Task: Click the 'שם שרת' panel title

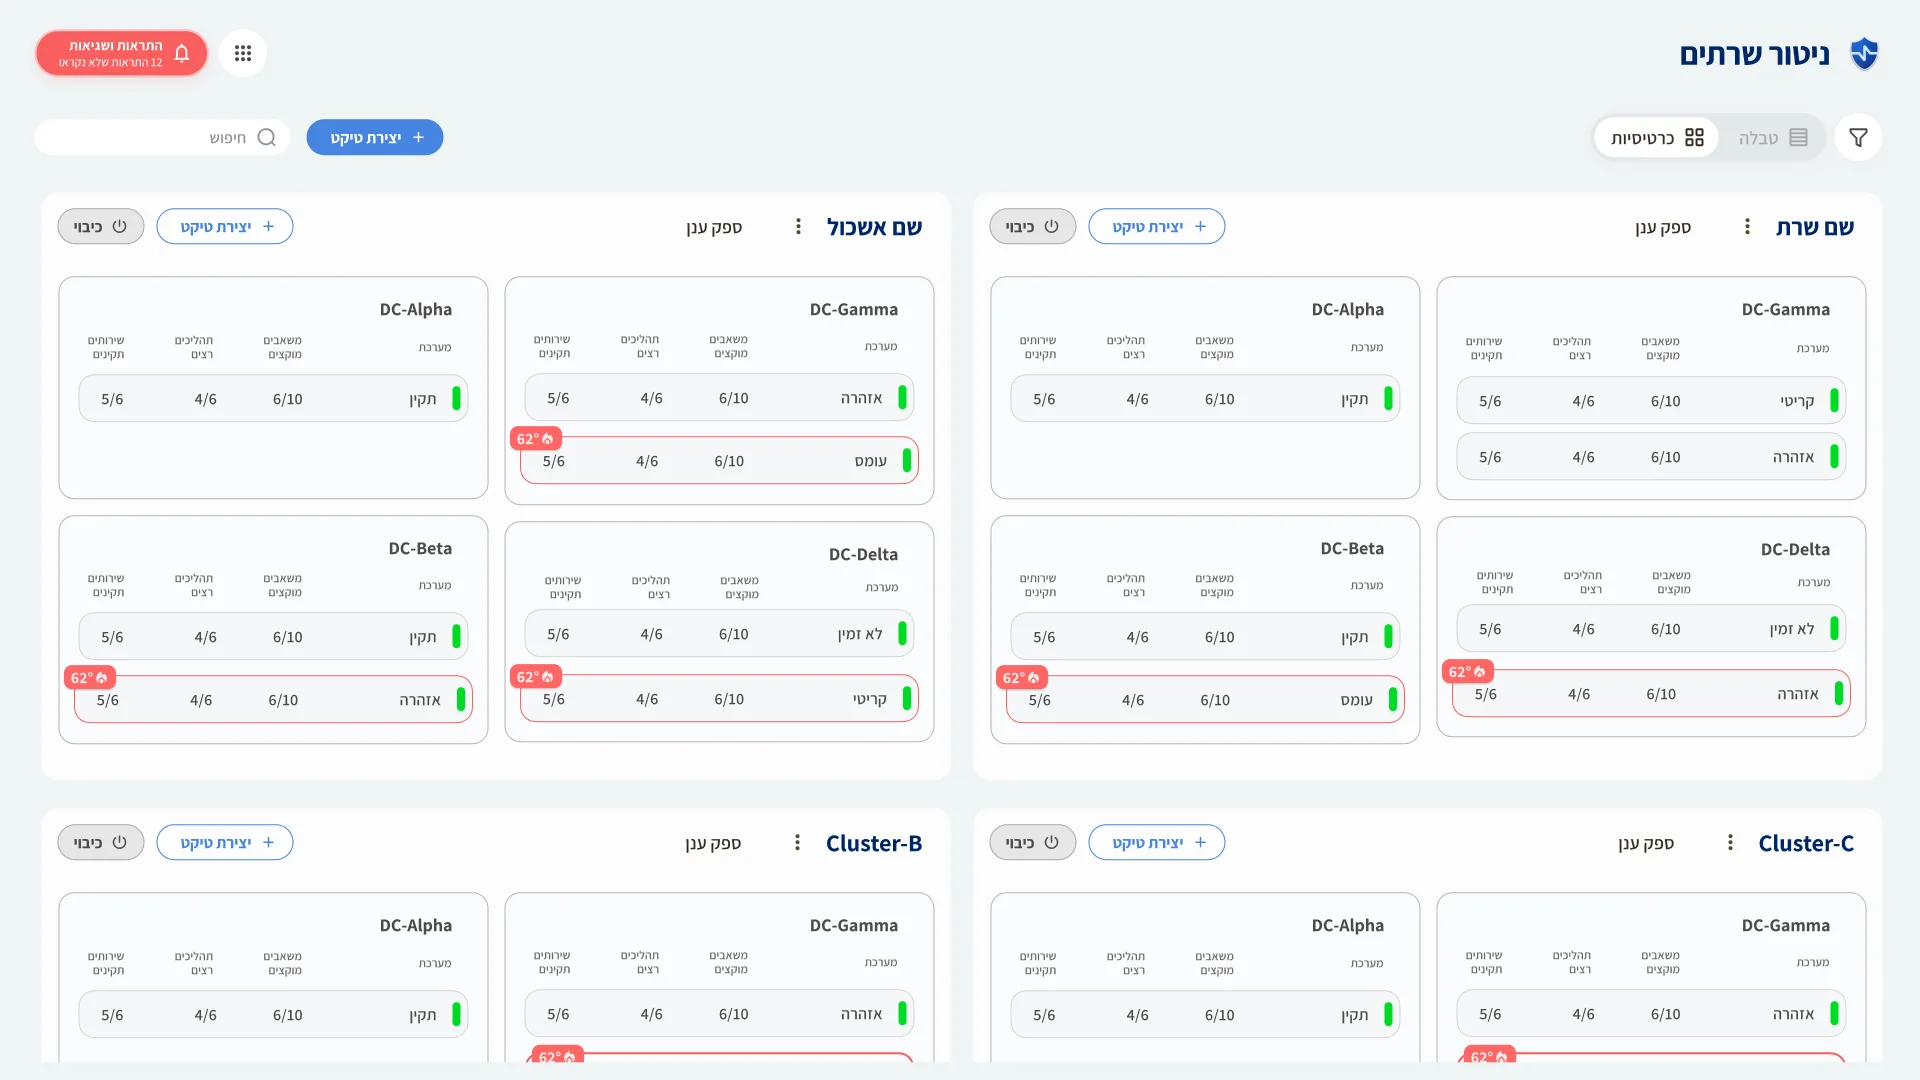Action: pyautogui.click(x=1815, y=227)
